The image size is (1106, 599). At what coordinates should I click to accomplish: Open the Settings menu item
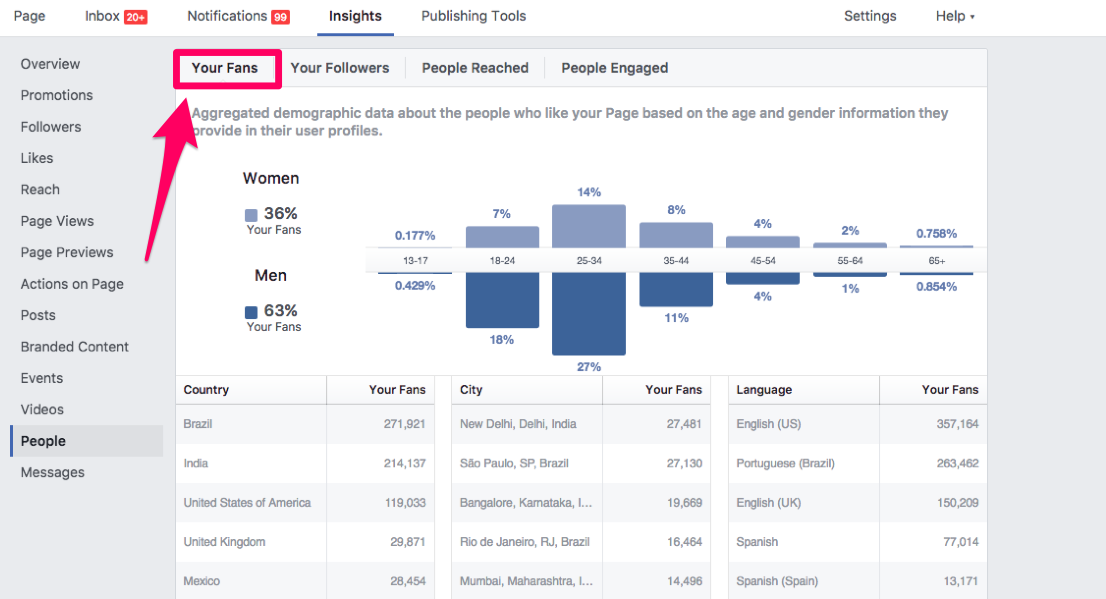pyautogui.click(x=869, y=16)
